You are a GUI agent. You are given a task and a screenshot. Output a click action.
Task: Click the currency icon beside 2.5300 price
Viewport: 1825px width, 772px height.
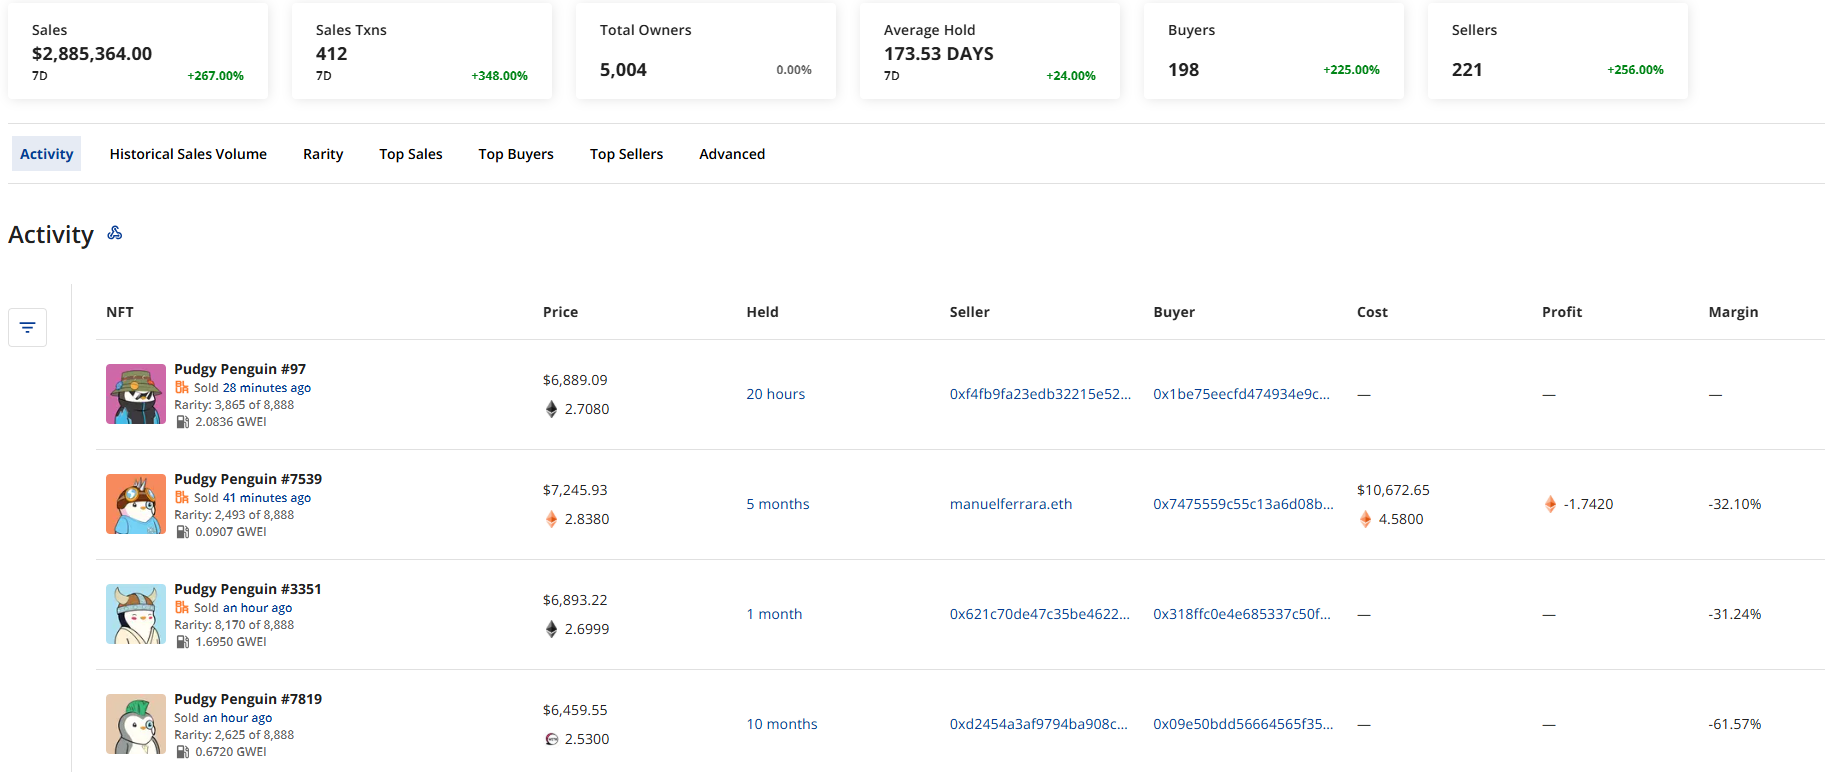[551, 739]
